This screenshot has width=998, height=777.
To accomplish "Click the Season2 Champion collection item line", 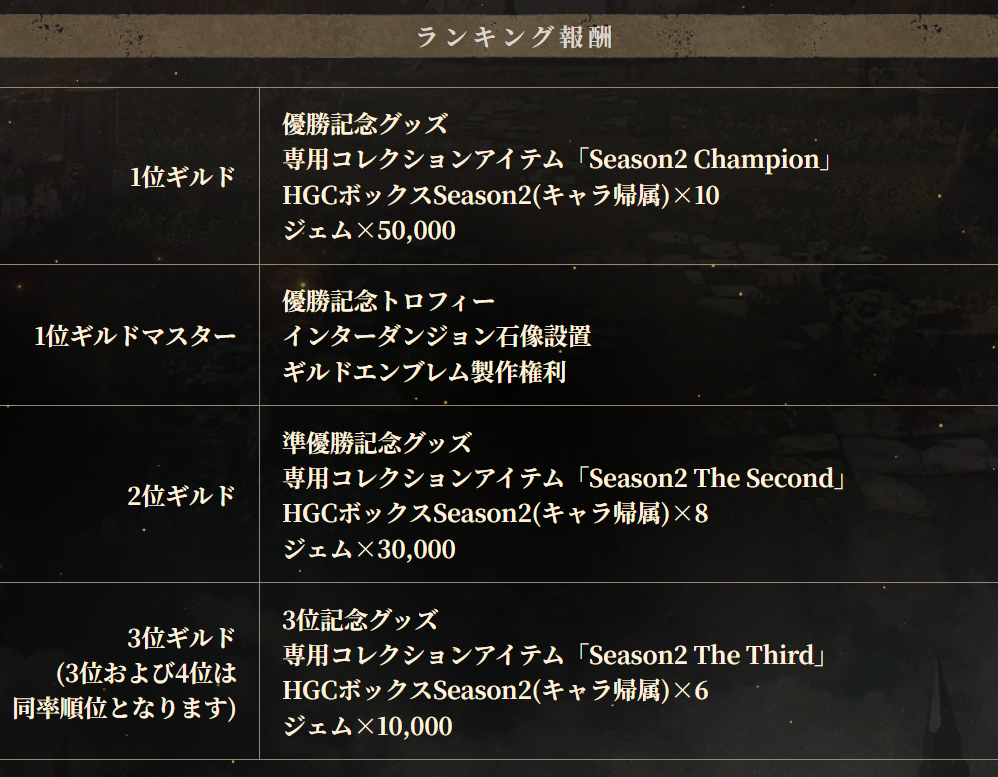I will 558,160.
